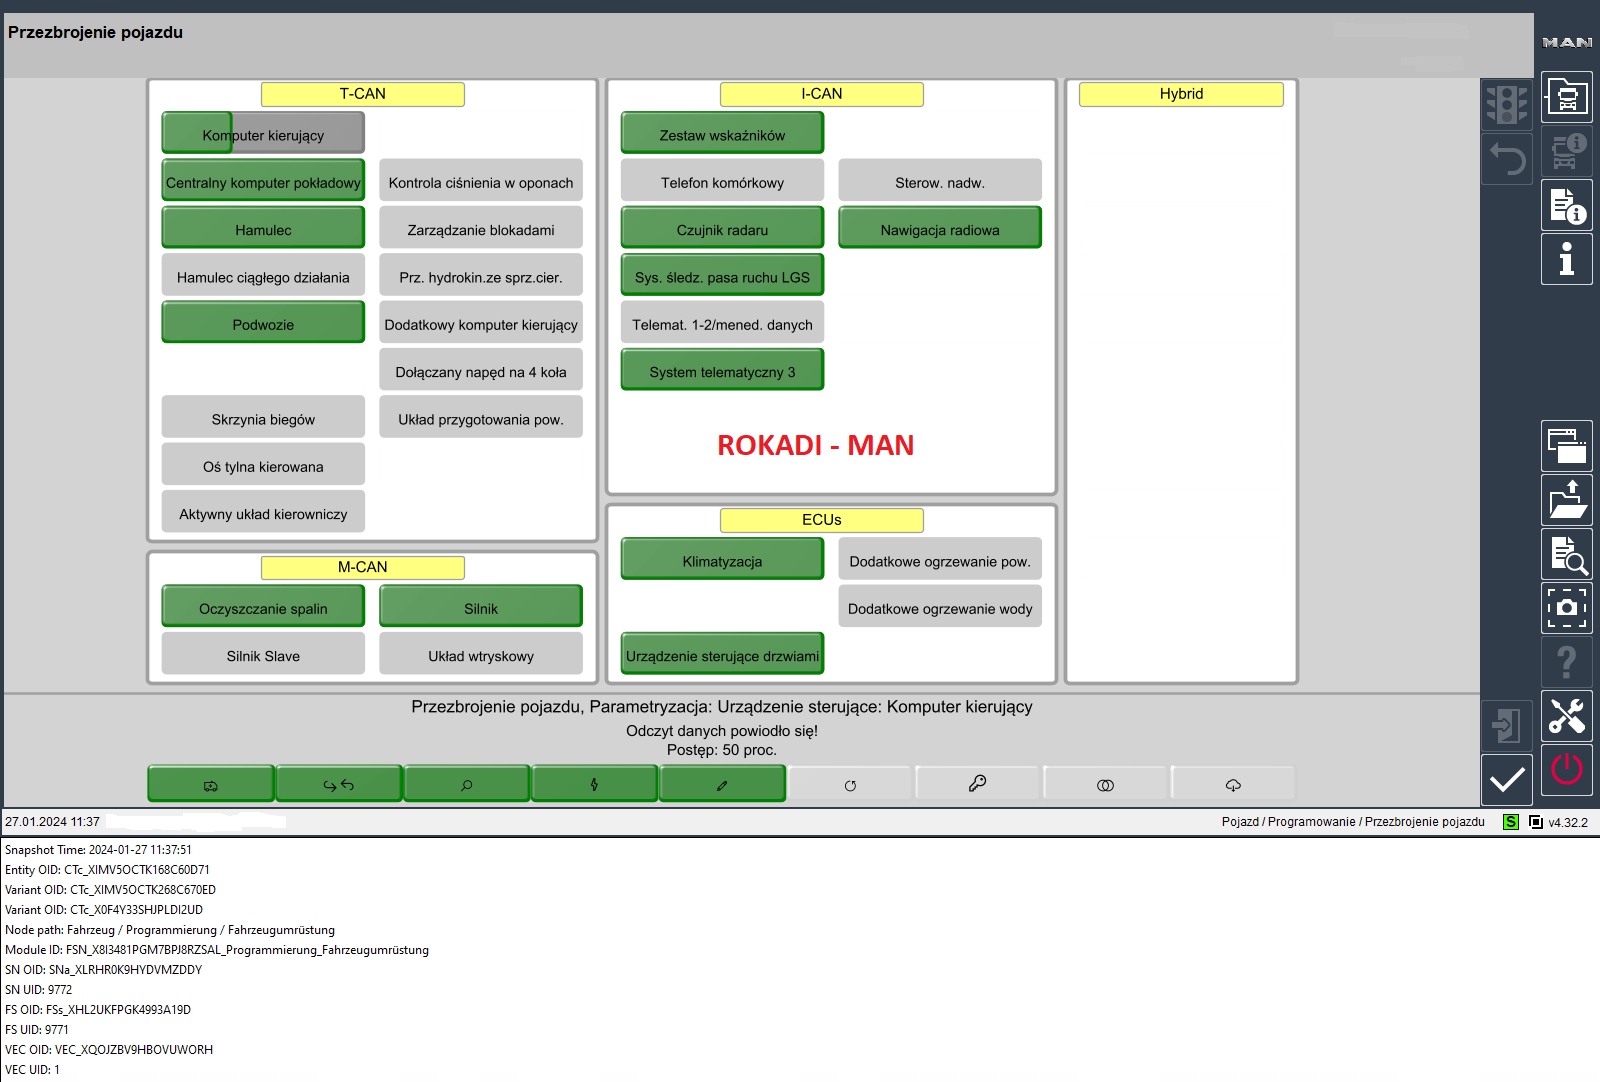Click Nawigacja radiowa
Viewport: 1600px width, 1082px height.
point(940,229)
